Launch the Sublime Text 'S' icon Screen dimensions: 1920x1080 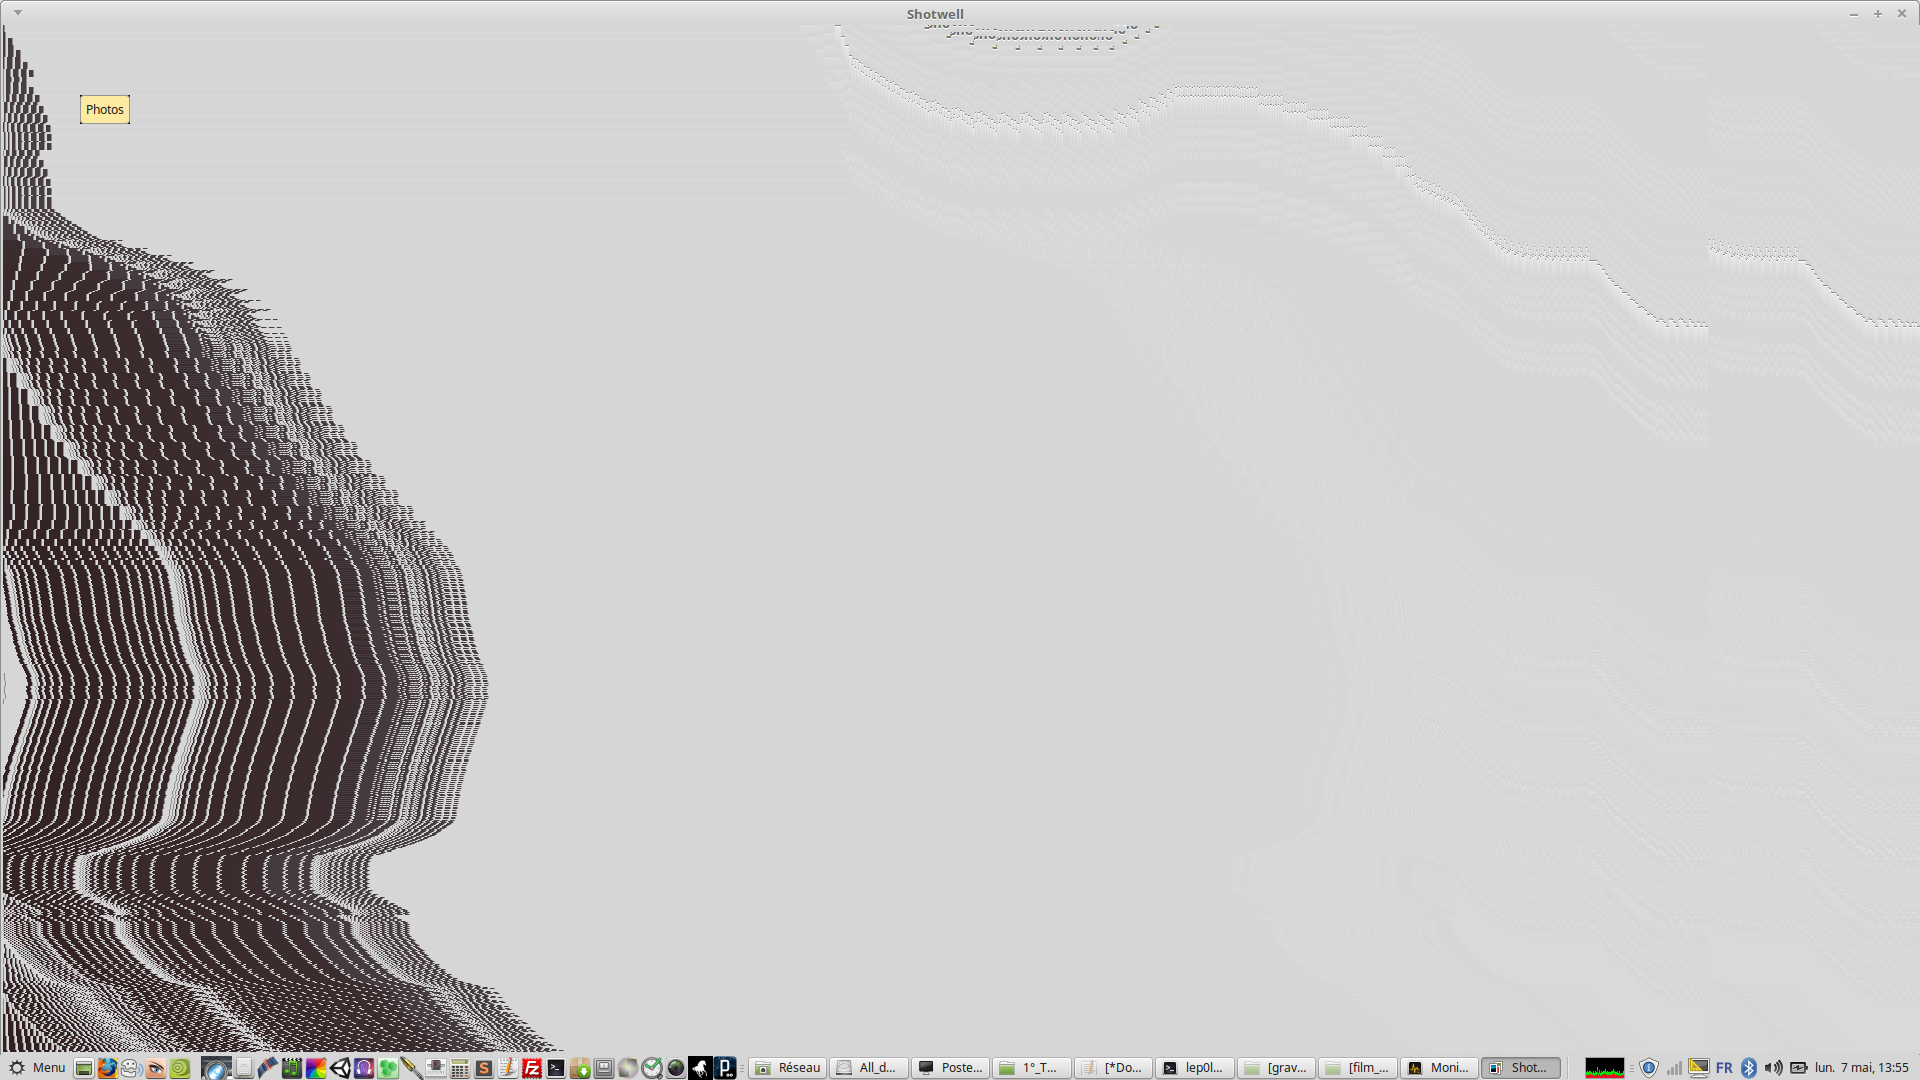(484, 1068)
